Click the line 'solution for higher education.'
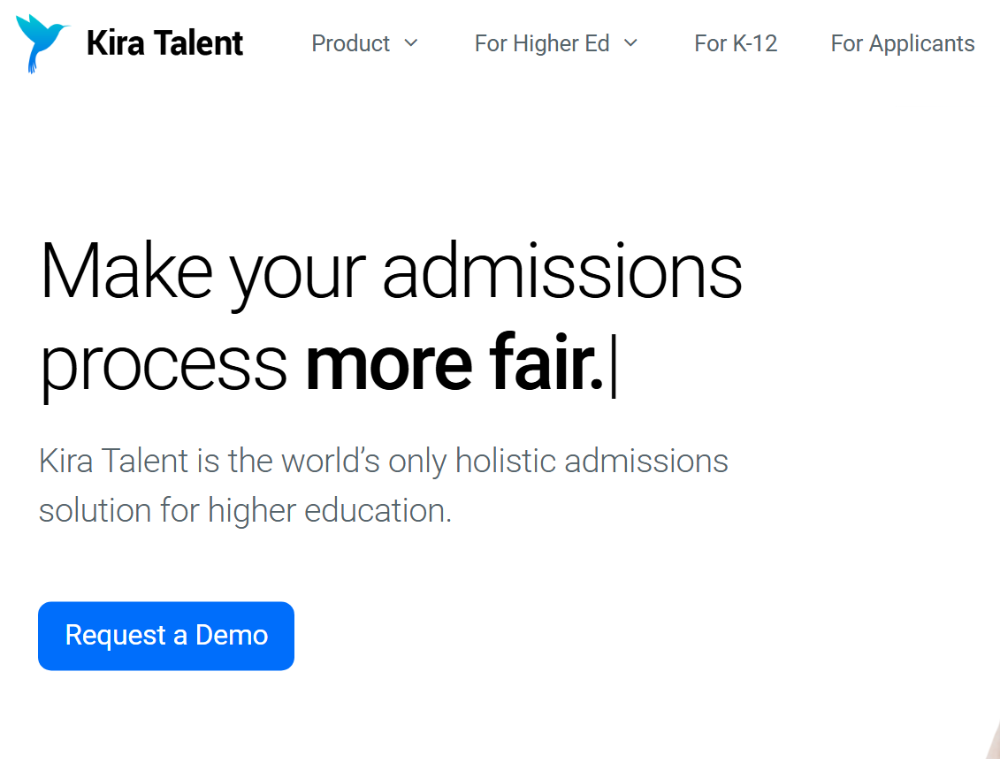The height and width of the screenshot is (759, 1000). [245, 510]
